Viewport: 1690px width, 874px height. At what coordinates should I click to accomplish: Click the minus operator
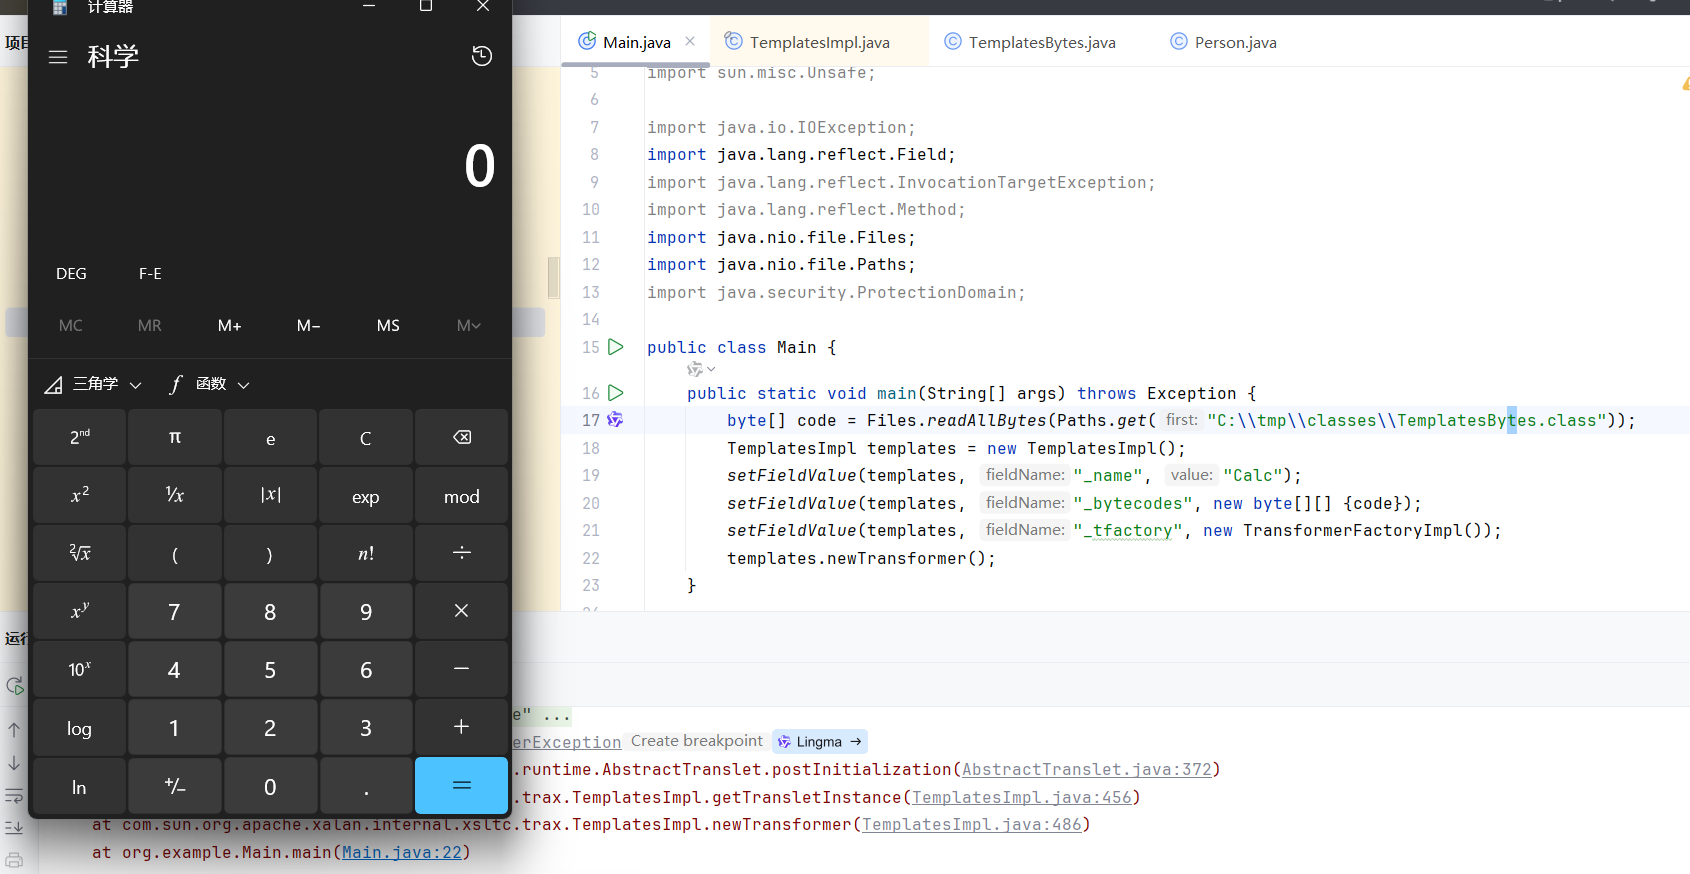(462, 669)
